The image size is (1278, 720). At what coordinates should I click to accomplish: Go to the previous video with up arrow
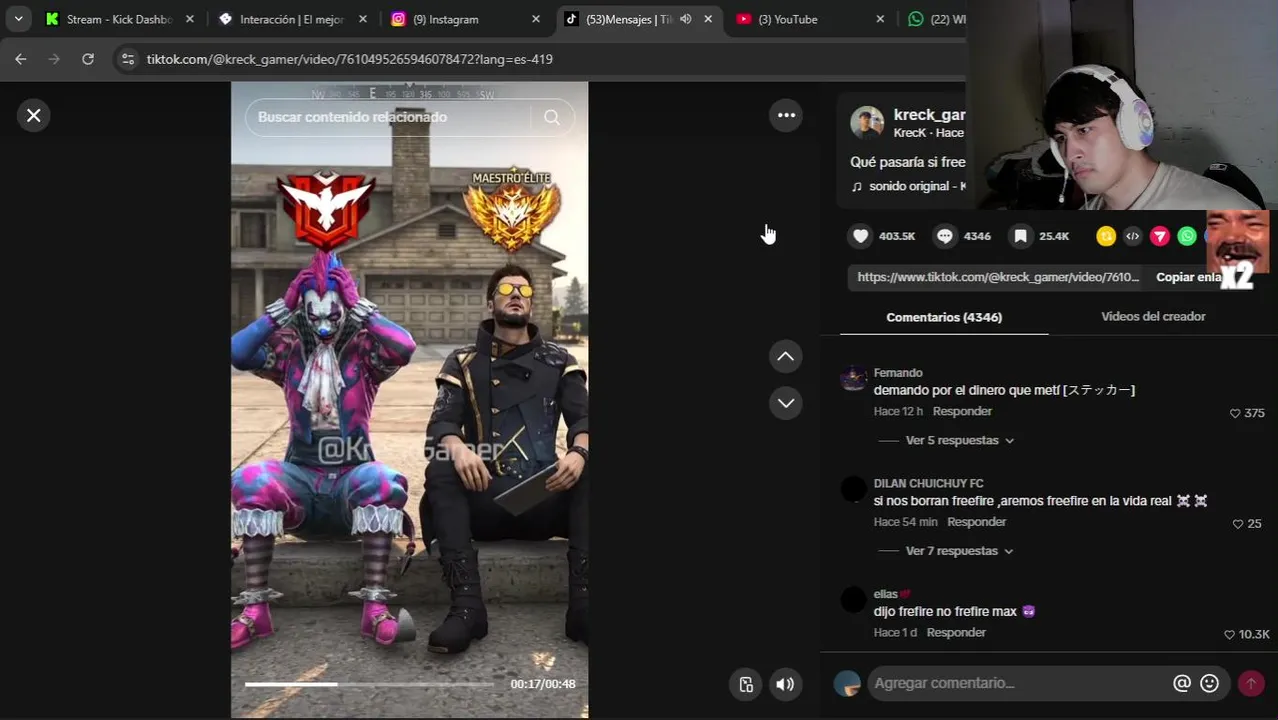[785, 356]
